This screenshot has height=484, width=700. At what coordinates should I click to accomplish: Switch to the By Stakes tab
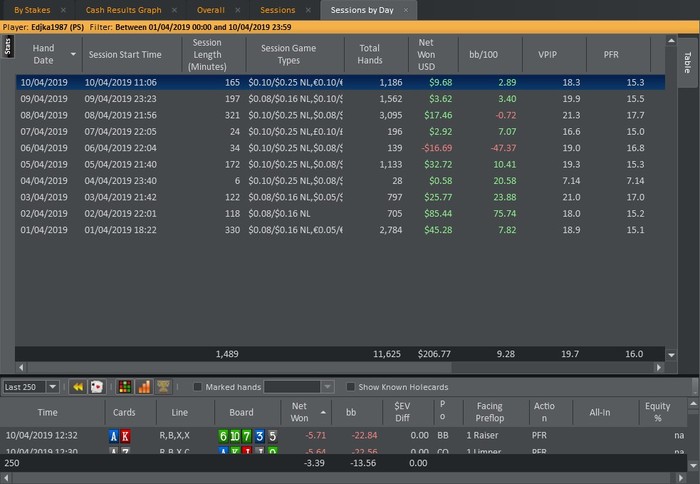pos(32,10)
